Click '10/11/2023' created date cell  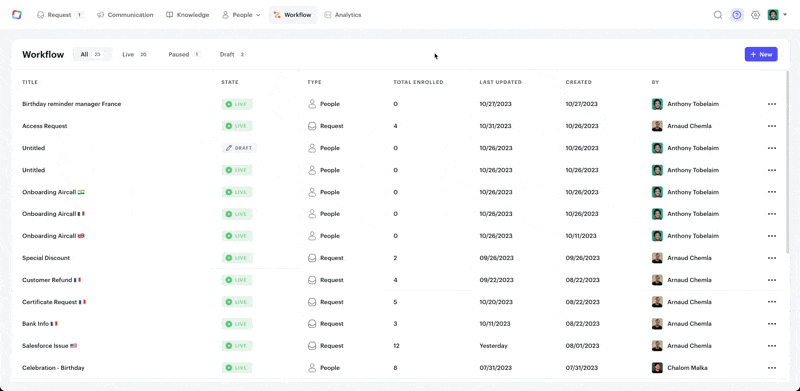coord(581,236)
